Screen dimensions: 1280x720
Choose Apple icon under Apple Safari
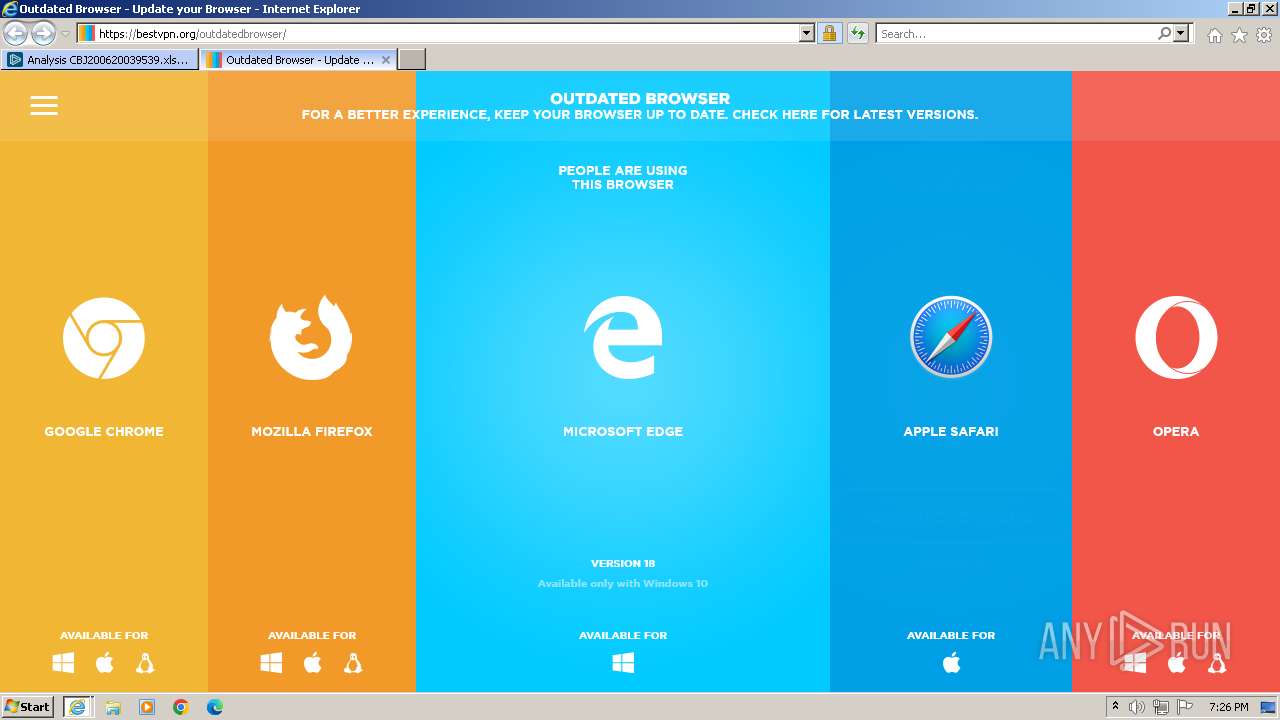[951, 663]
